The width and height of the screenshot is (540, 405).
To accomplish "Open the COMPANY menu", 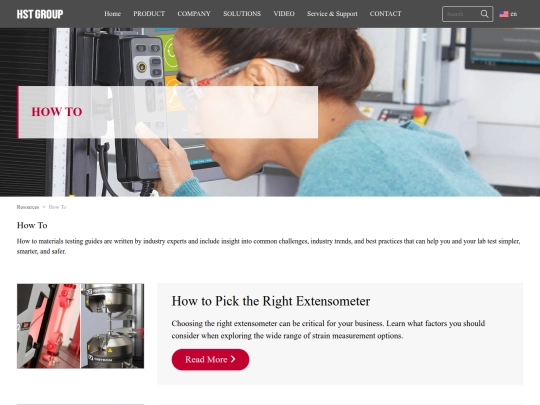I will click(194, 14).
